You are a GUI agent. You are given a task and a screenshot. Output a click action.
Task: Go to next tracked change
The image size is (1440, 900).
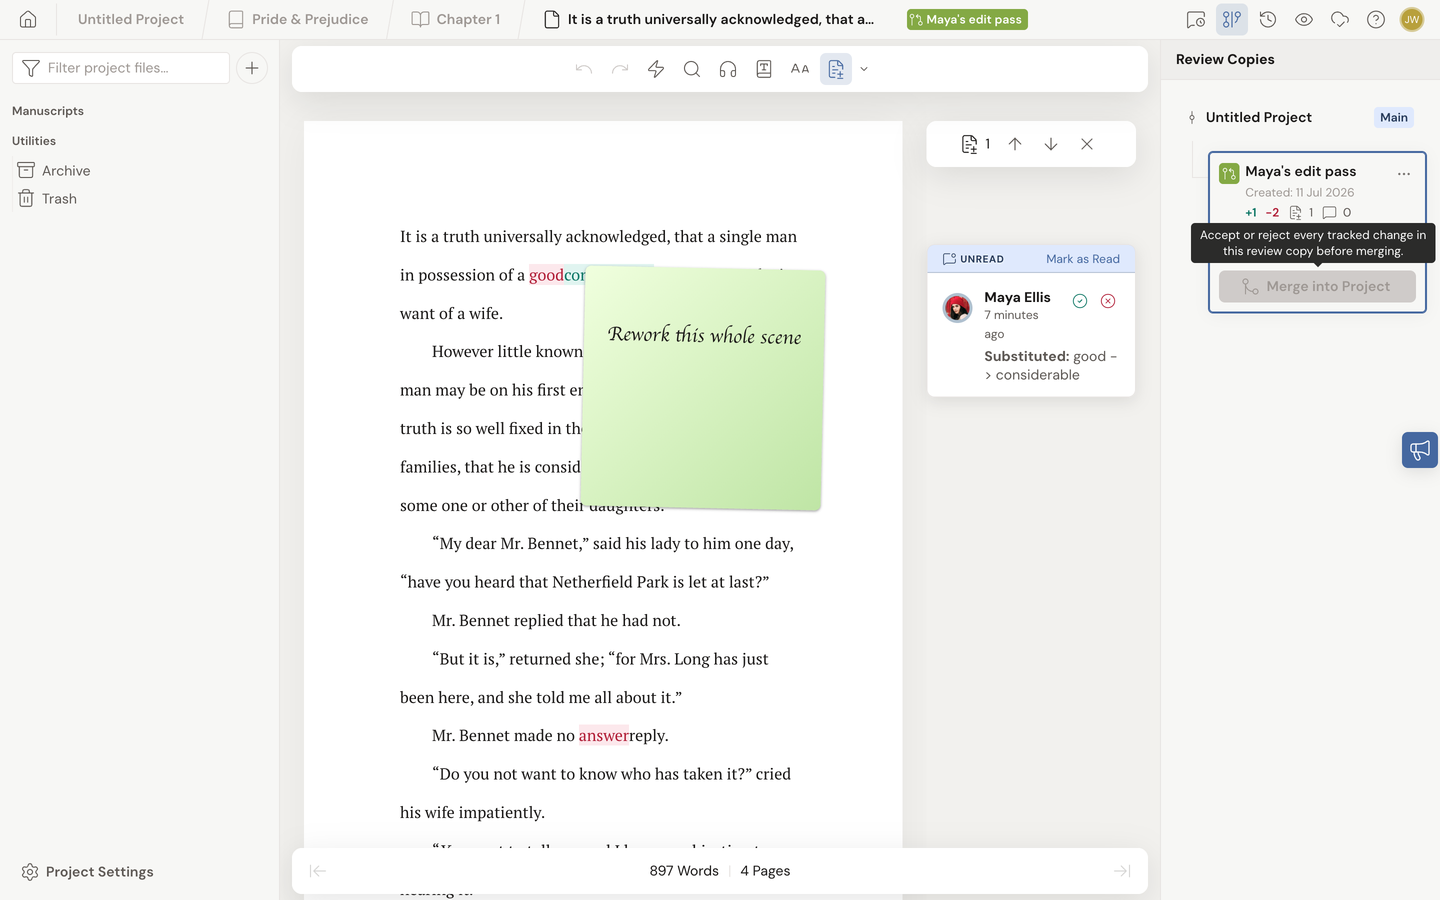coord(1051,144)
